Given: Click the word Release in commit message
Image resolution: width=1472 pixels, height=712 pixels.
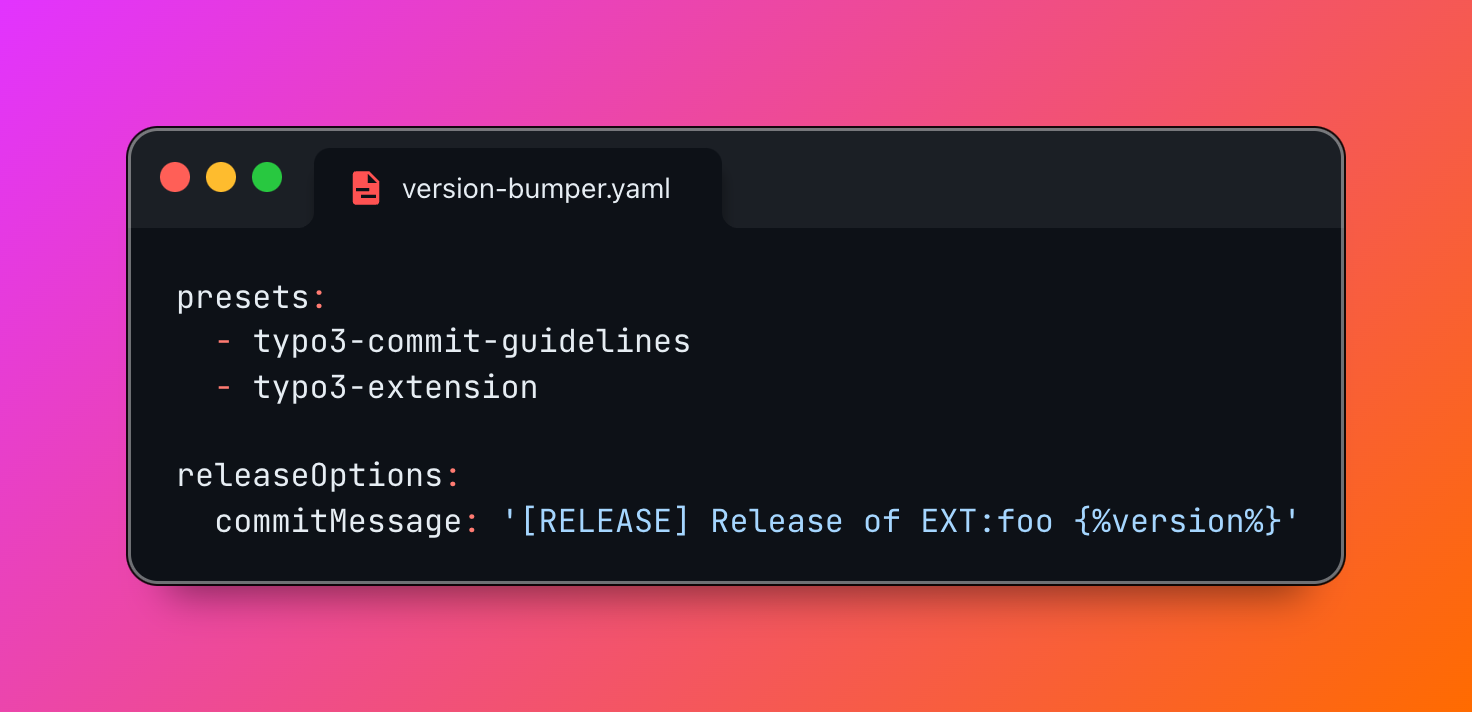Looking at the screenshot, I should (x=777, y=521).
